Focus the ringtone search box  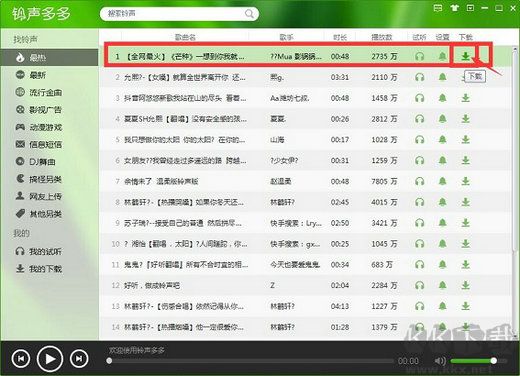[x=179, y=14]
